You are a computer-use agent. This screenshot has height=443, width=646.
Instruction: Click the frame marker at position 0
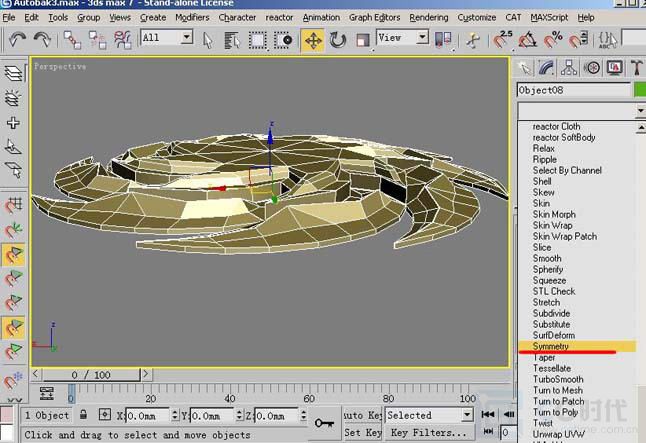click(x=71, y=393)
